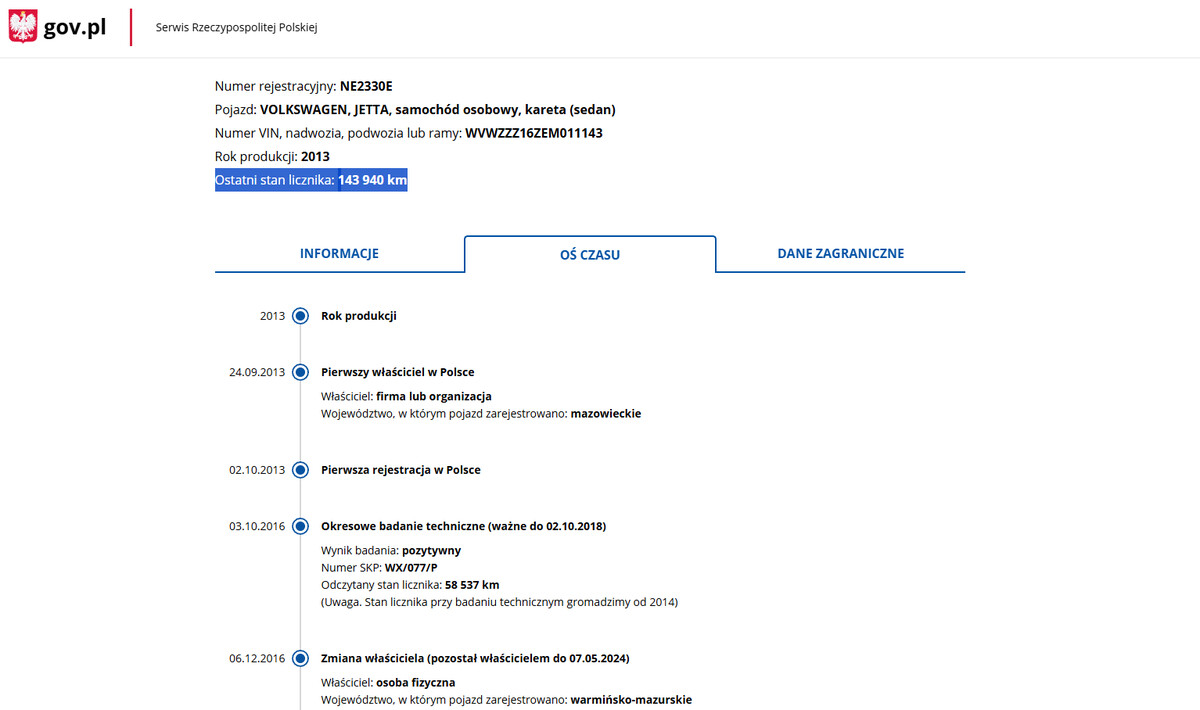This screenshot has width=1200, height=710.
Task: Click the 06.12.2016 date label
Action: pyautogui.click(x=257, y=658)
